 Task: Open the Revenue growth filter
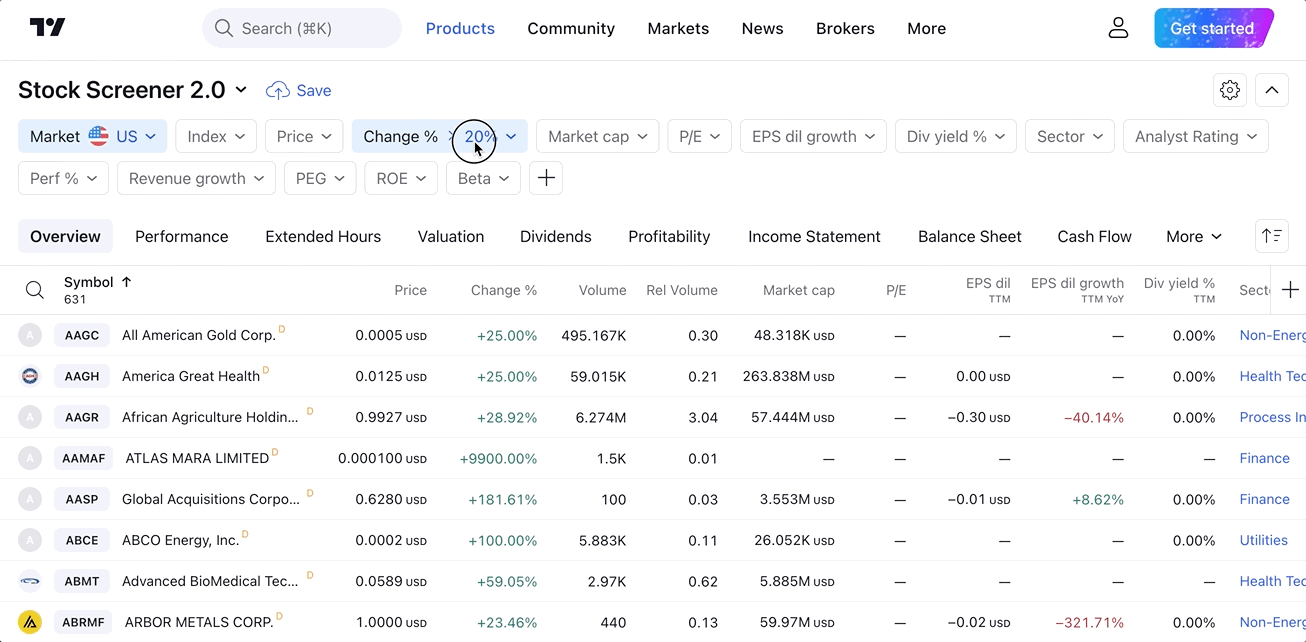click(x=196, y=178)
